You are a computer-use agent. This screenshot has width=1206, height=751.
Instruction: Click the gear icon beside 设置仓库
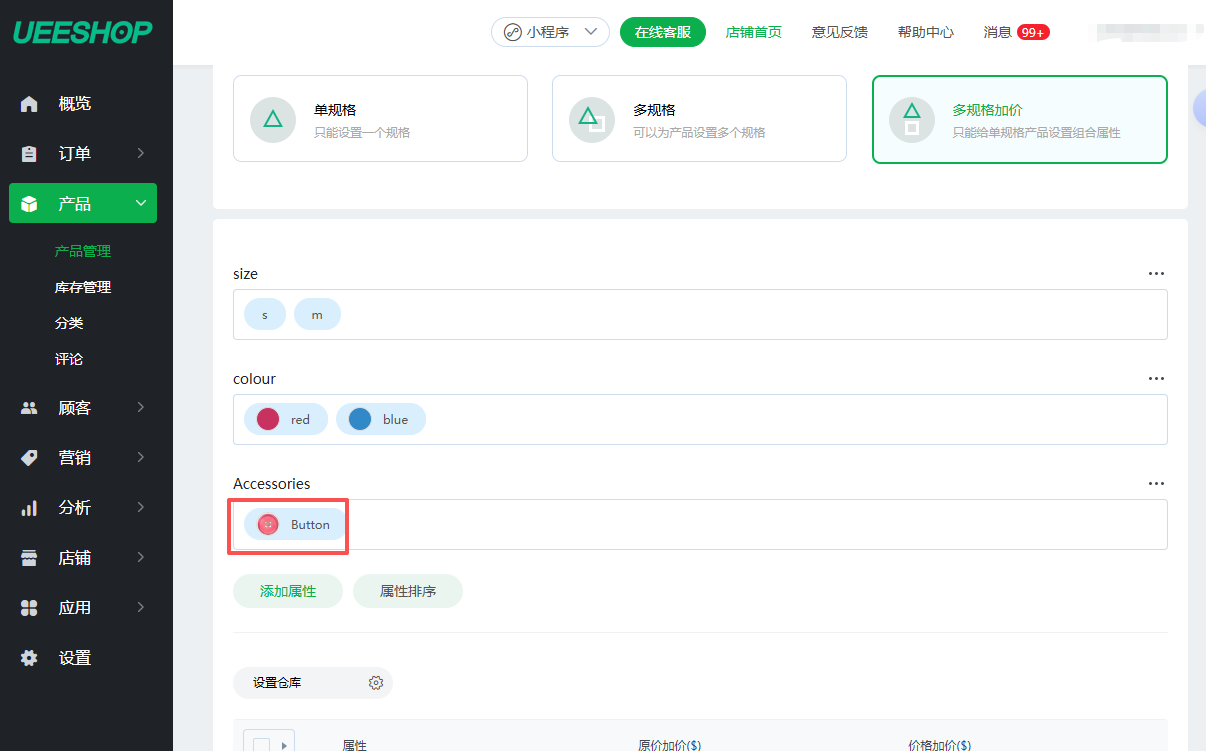click(x=376, y=683)
